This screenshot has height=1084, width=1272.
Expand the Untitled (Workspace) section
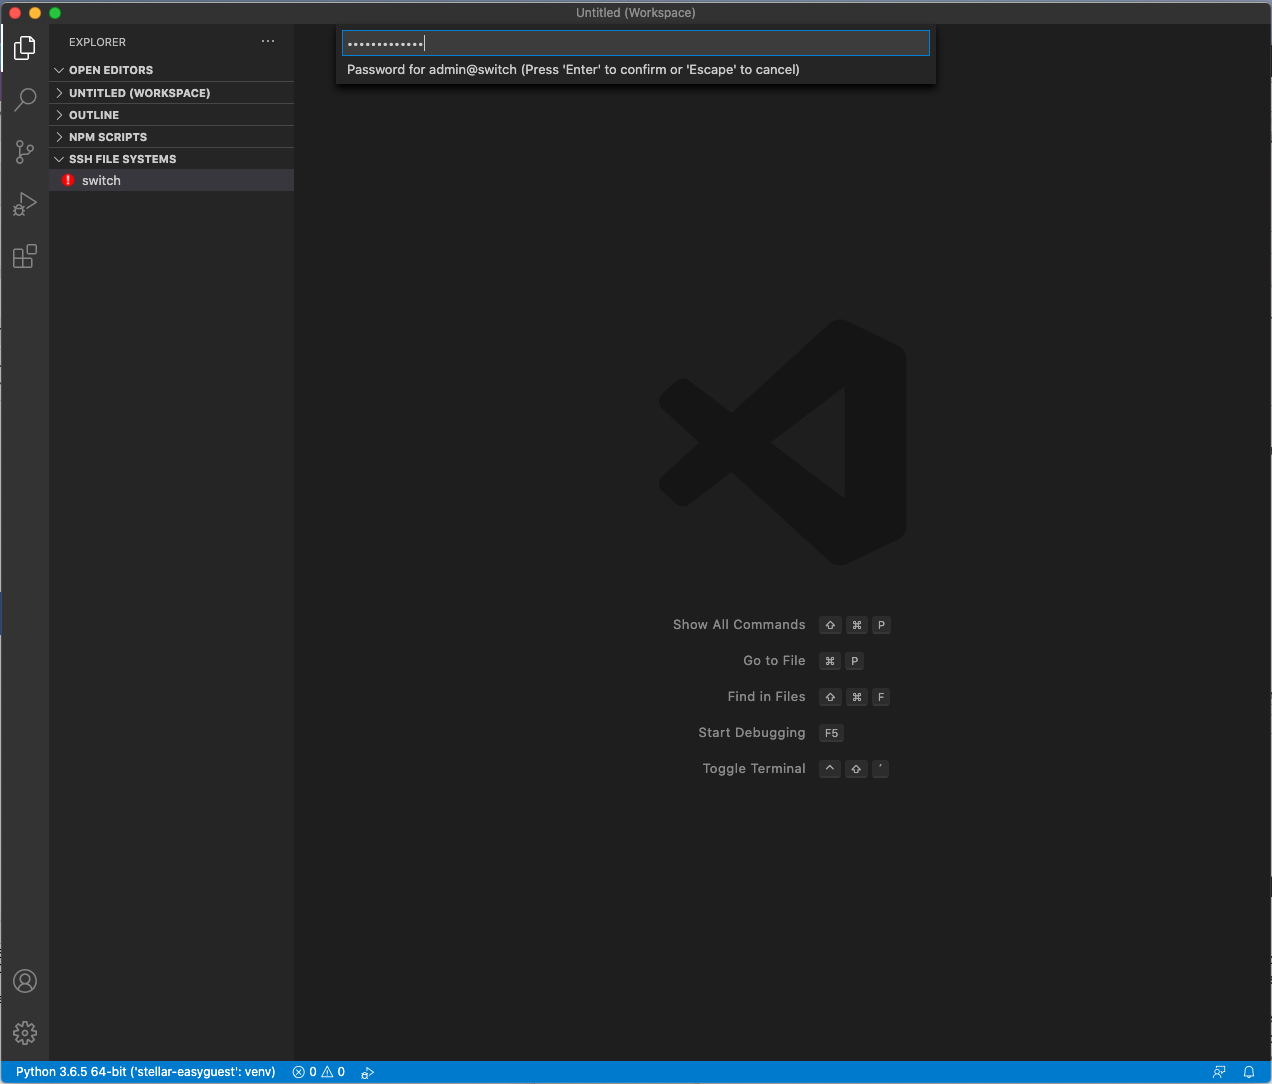[x=139, y=93]
